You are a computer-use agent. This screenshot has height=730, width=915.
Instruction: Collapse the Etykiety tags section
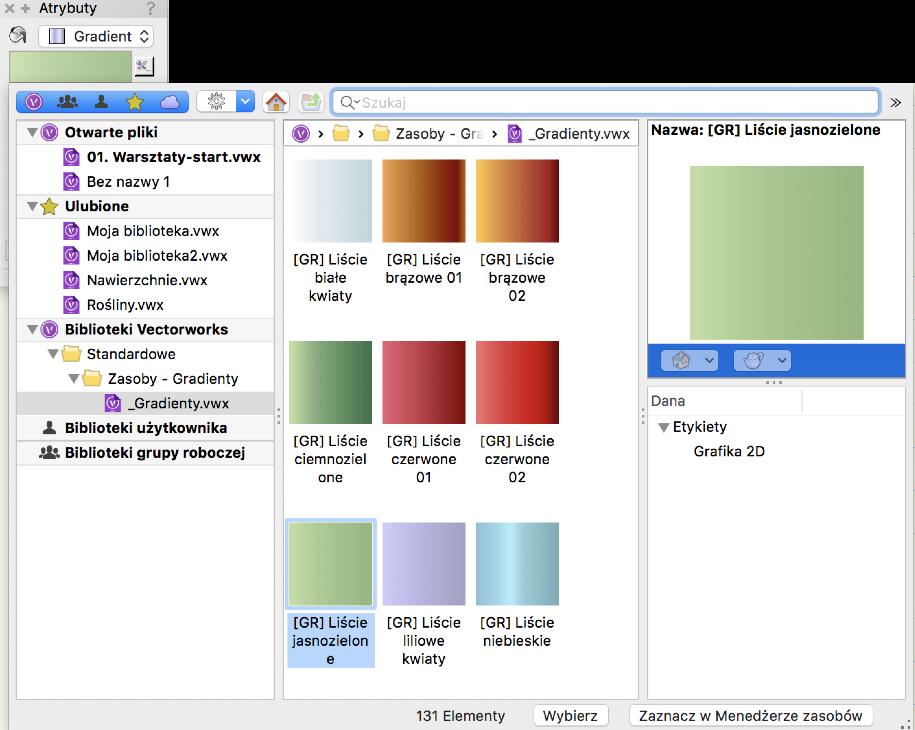[x=663, y=427]
